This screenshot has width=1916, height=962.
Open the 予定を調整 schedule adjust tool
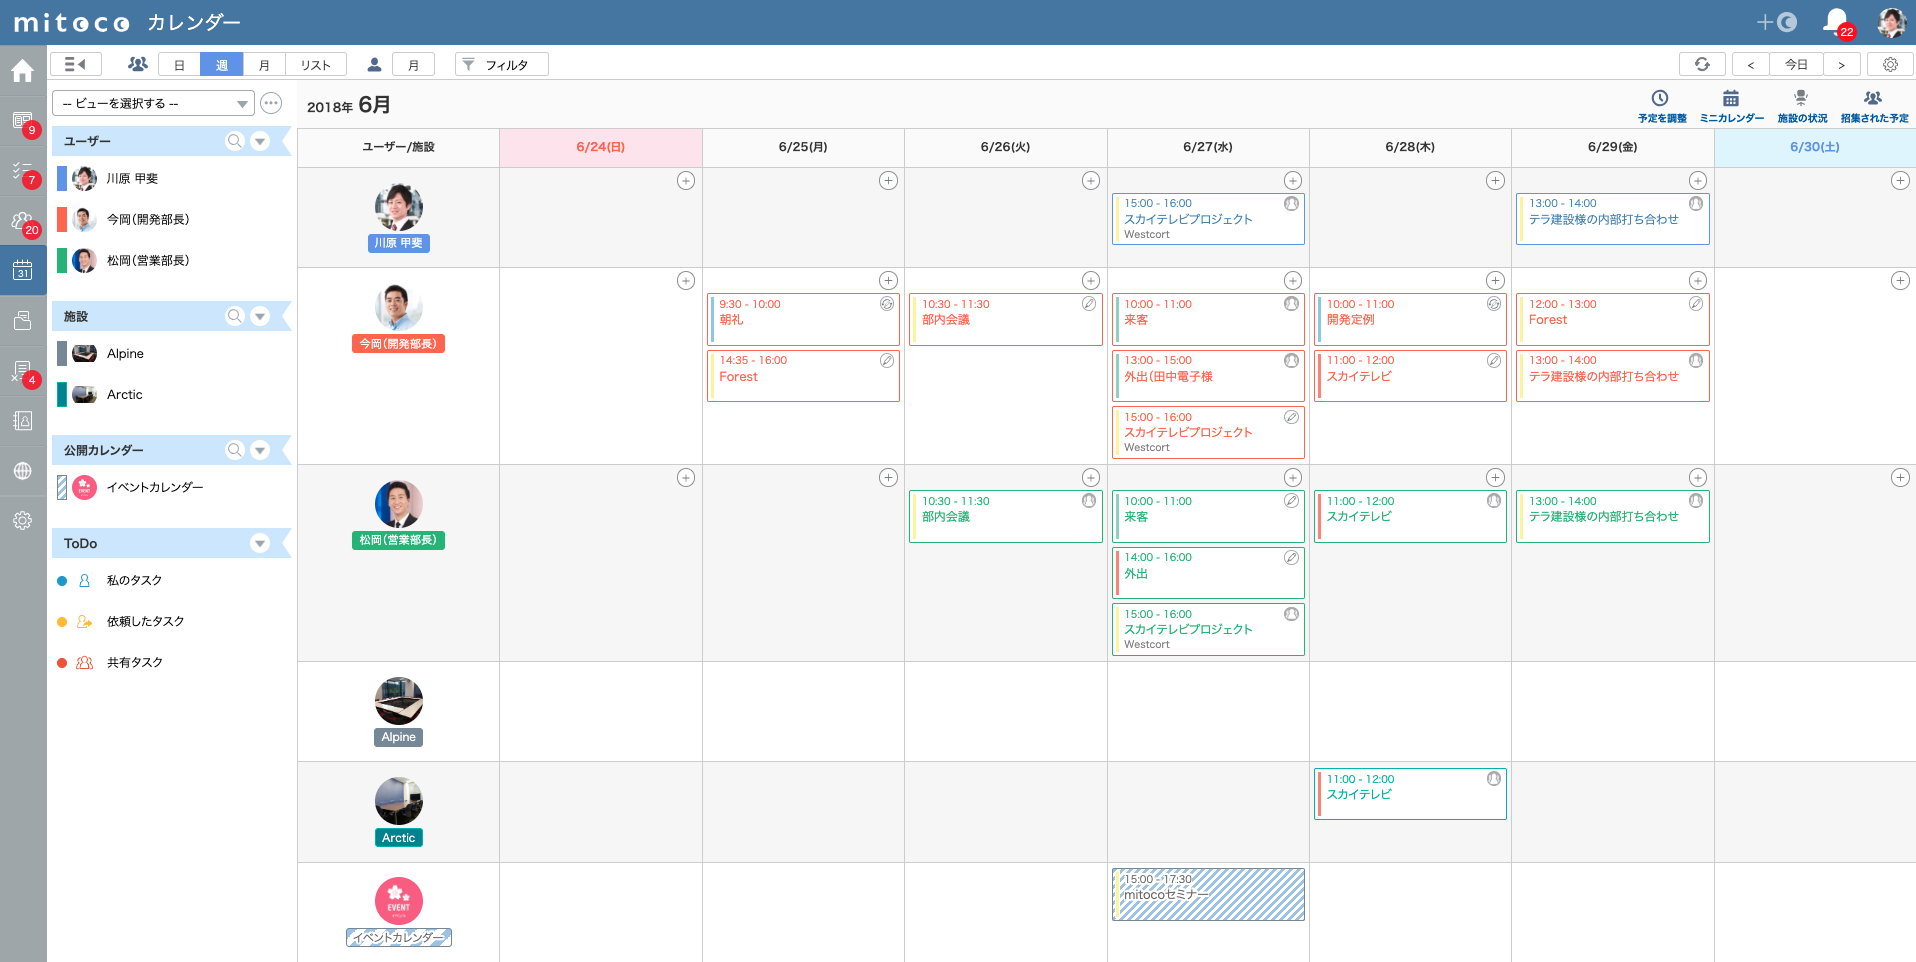(1661, 105)
